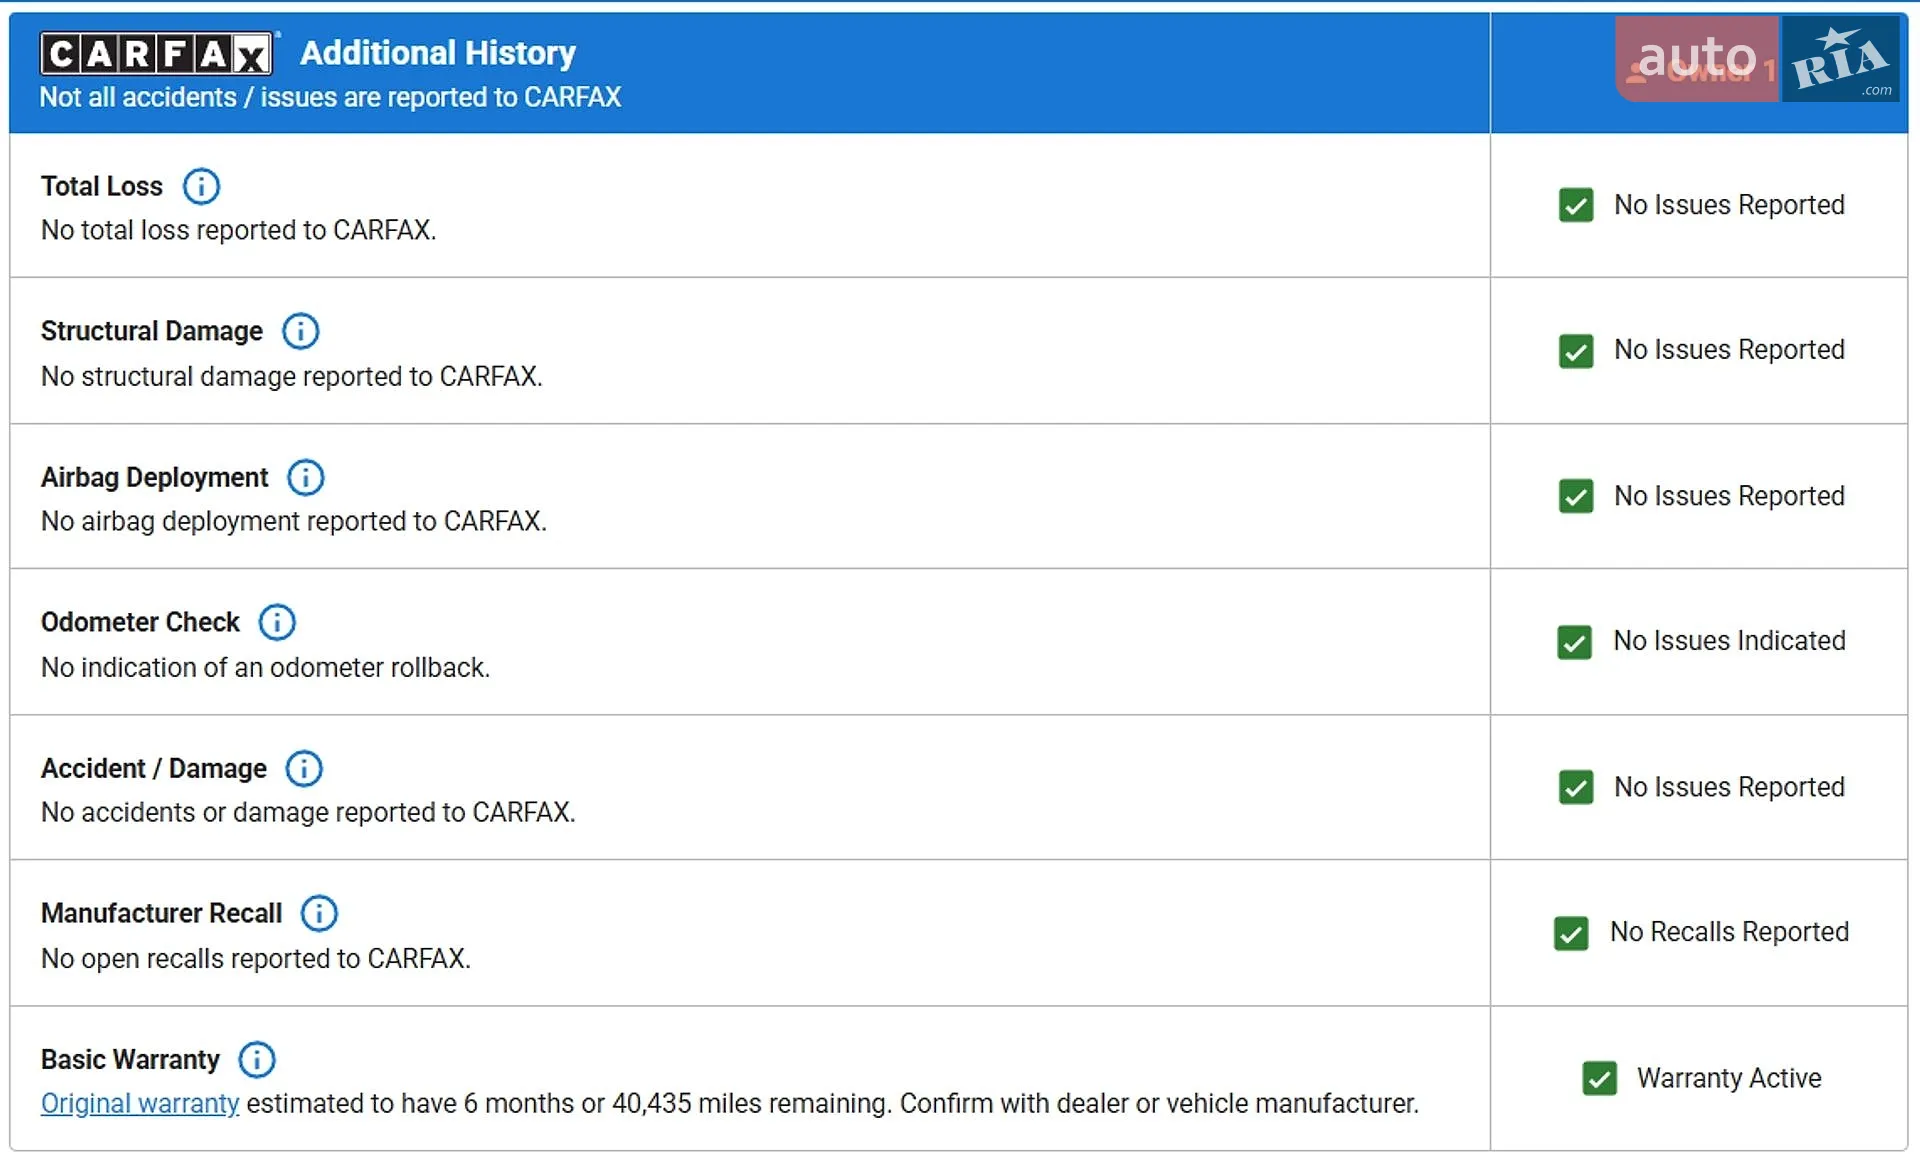
Task: Click 'No indication of an odometer rollback.'
Action: click(x=265, y=667)
